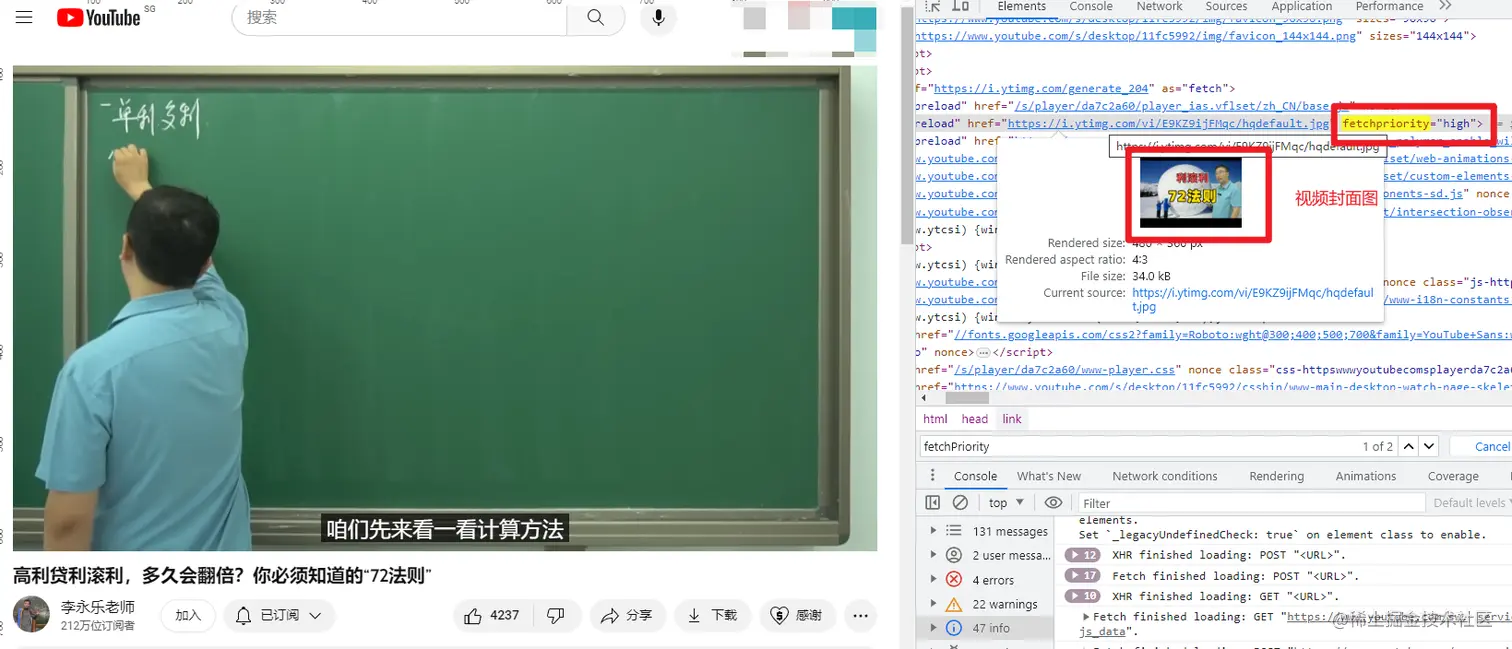This screenshot has height=649, width=1512.
Task: Click the blackboard video to pause
Action: point(445,308)
